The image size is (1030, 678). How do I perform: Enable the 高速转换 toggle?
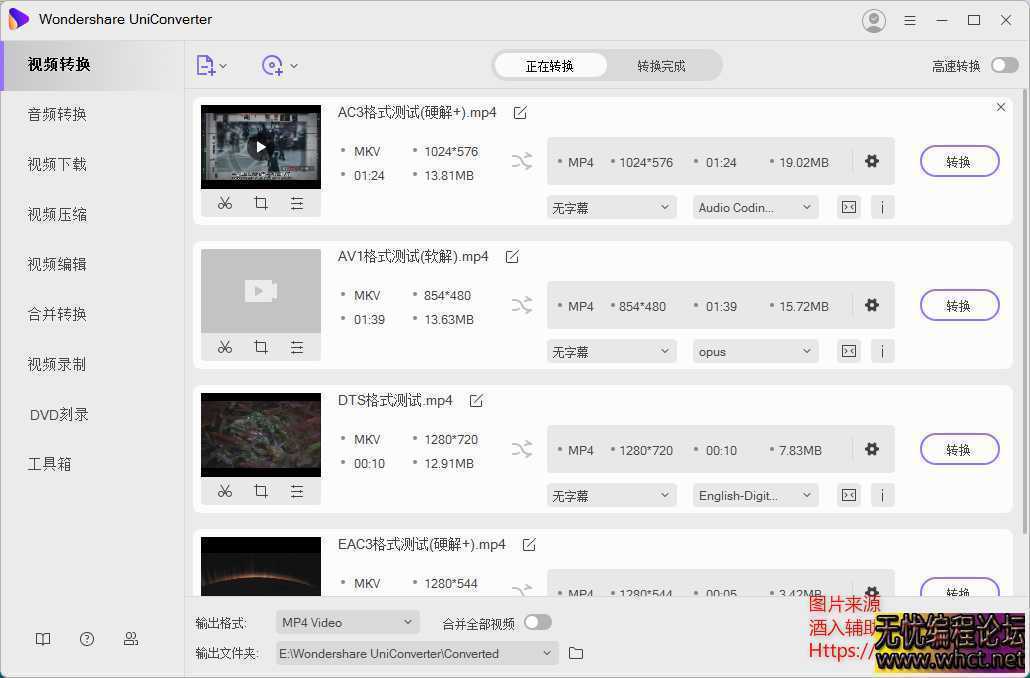tap(1003, 63)
